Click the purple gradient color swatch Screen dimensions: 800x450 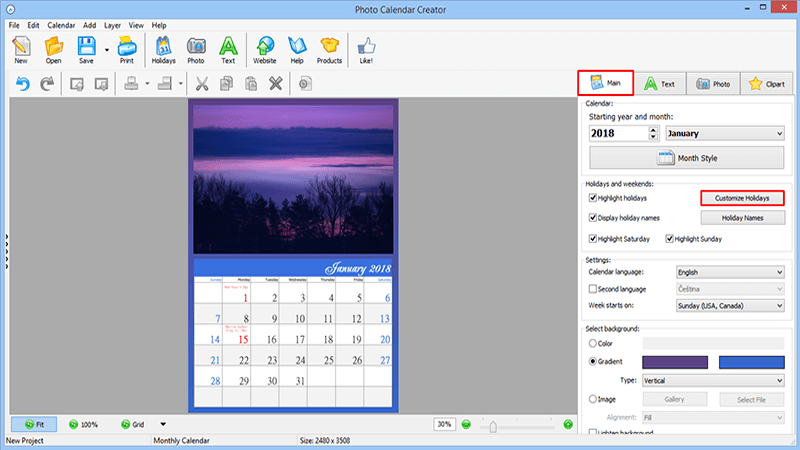pyautogui.click(x=674, y=361)
